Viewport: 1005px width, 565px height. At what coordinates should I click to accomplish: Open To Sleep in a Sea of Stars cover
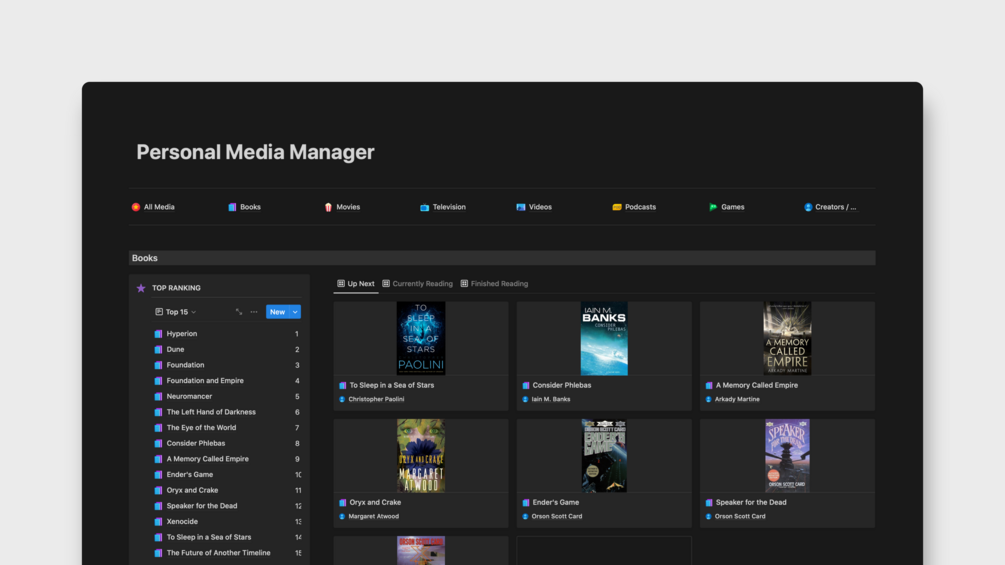(421, 338)
